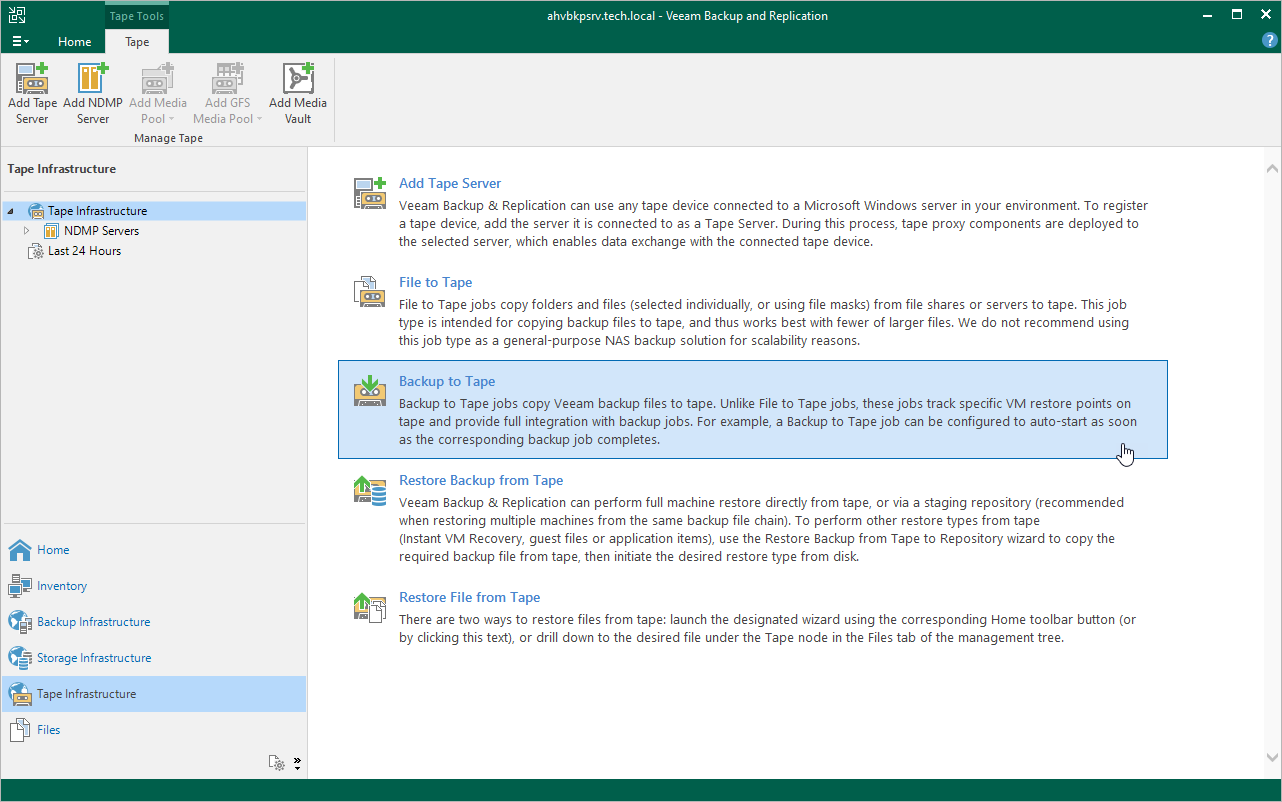Image resolution: width=1282 pixels, height=802 pixels.
Task: Select Tape Infrastructure in the navigation pane
Action: click(153, 694)
